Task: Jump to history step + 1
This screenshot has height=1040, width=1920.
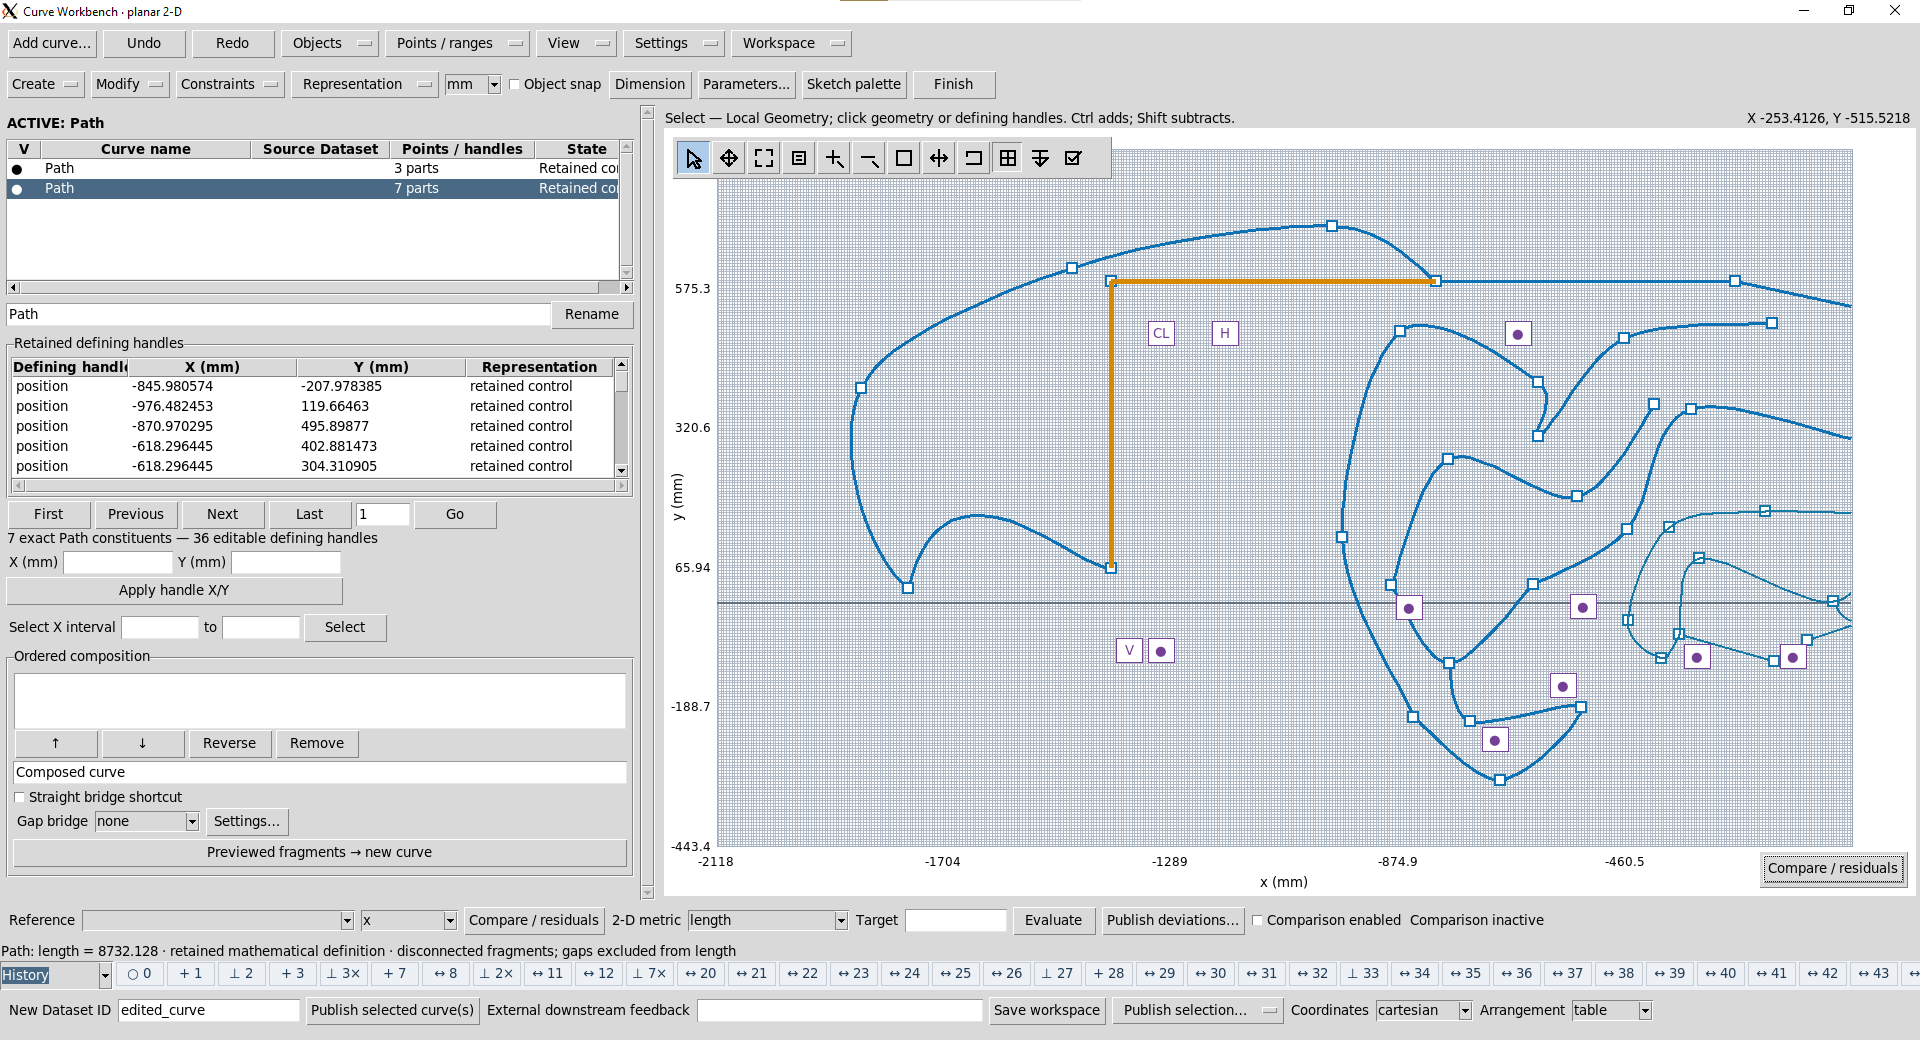Action: click(191, 973)
